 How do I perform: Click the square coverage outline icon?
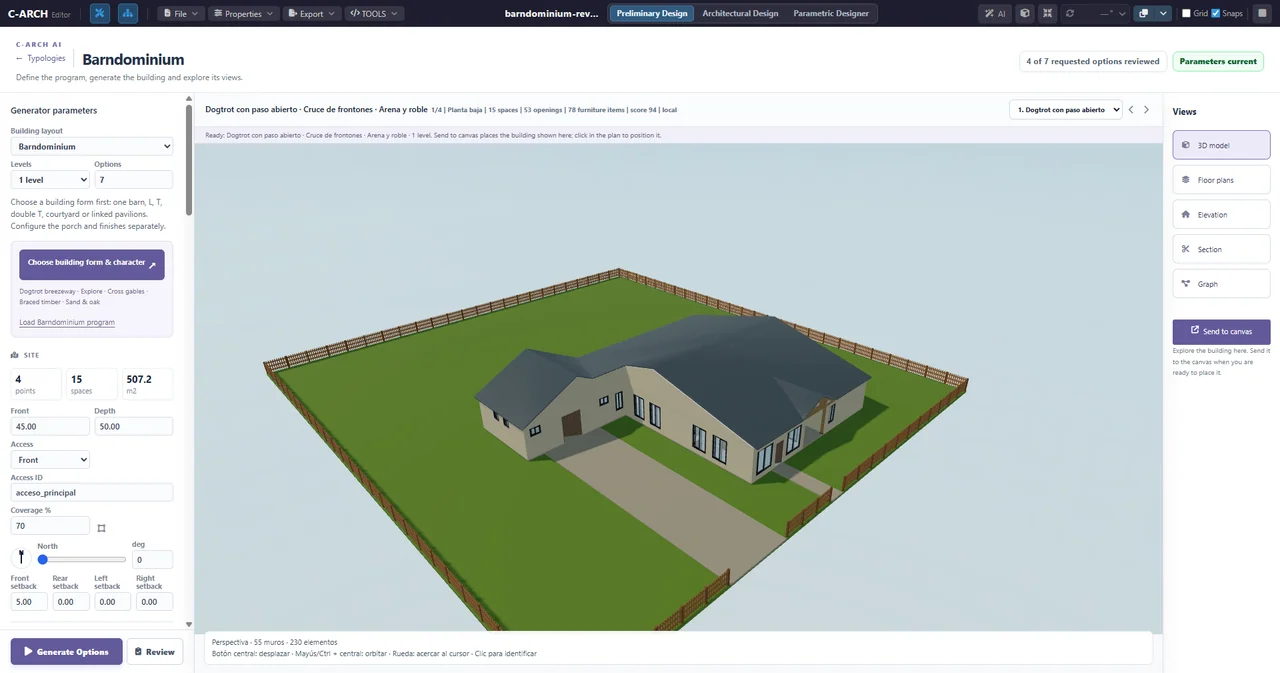click(101, 527)
